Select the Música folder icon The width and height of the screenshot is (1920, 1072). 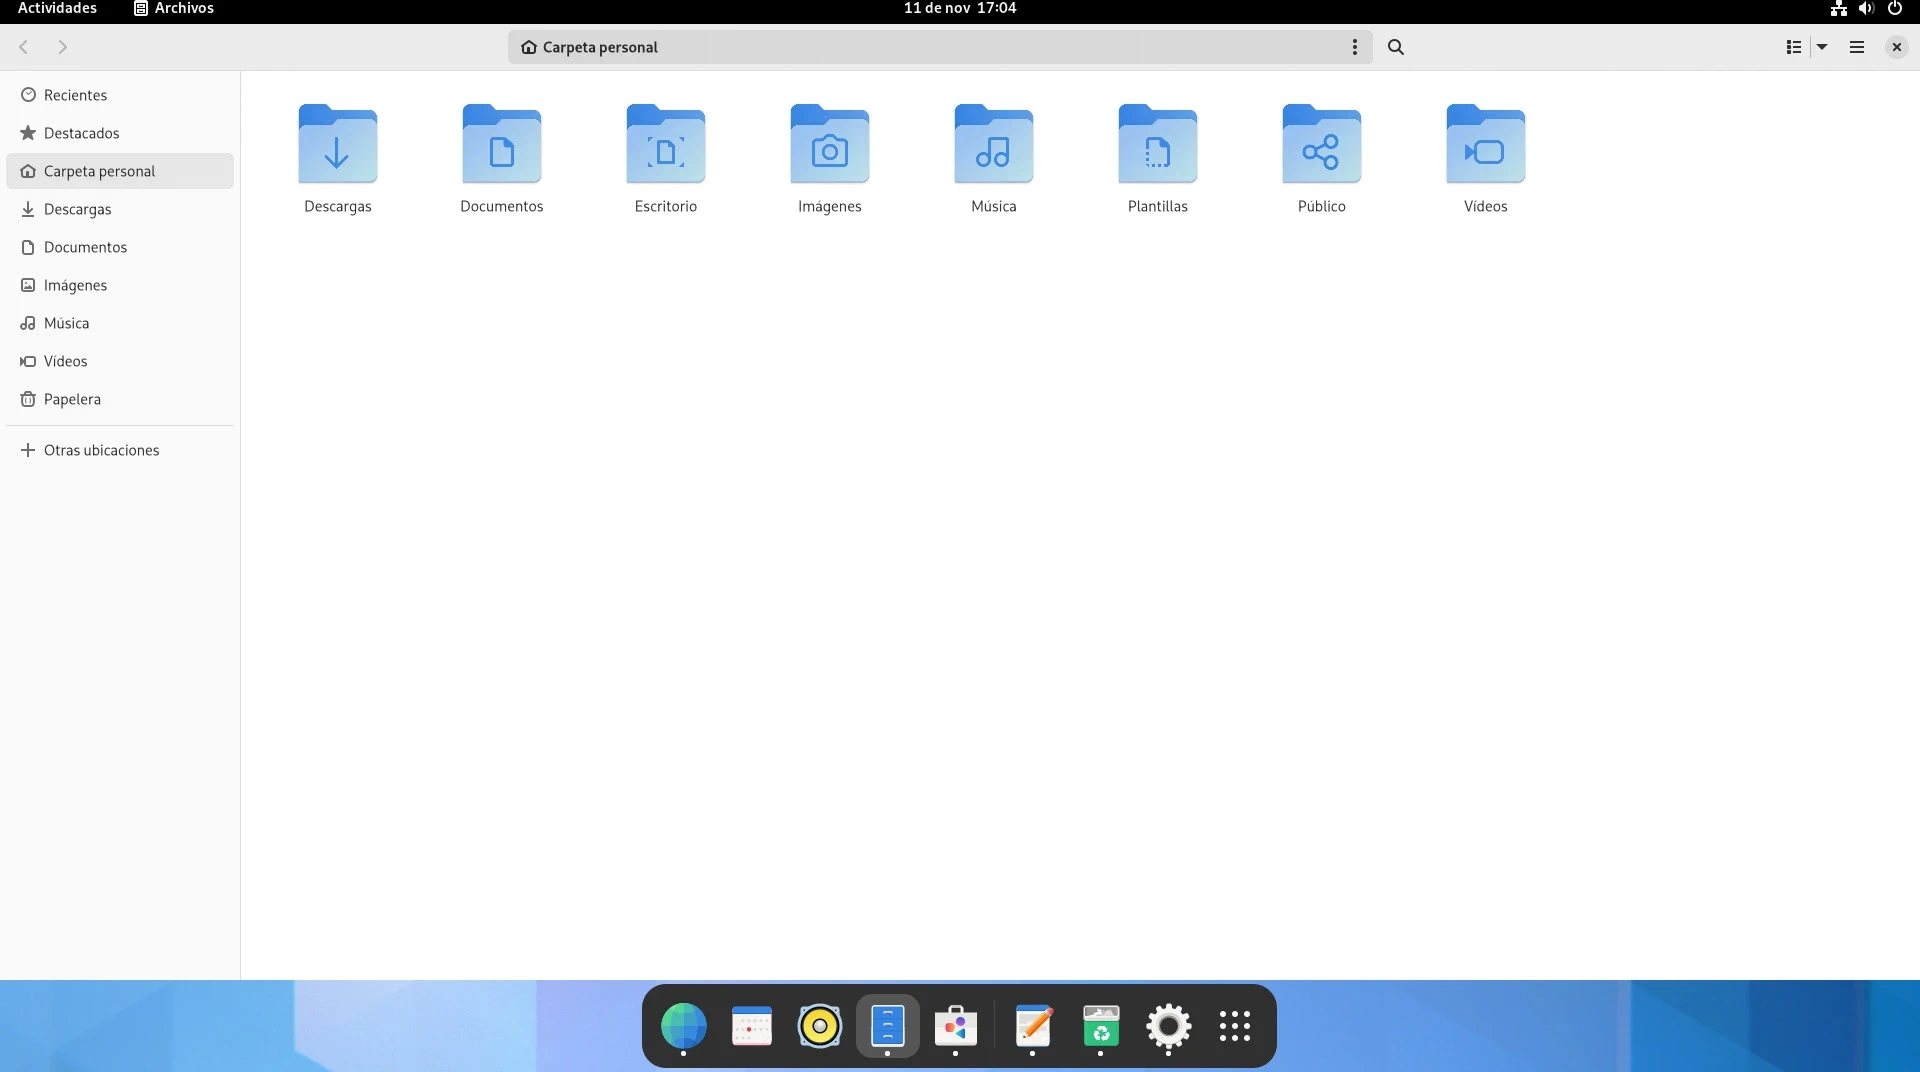click(994, 146)
